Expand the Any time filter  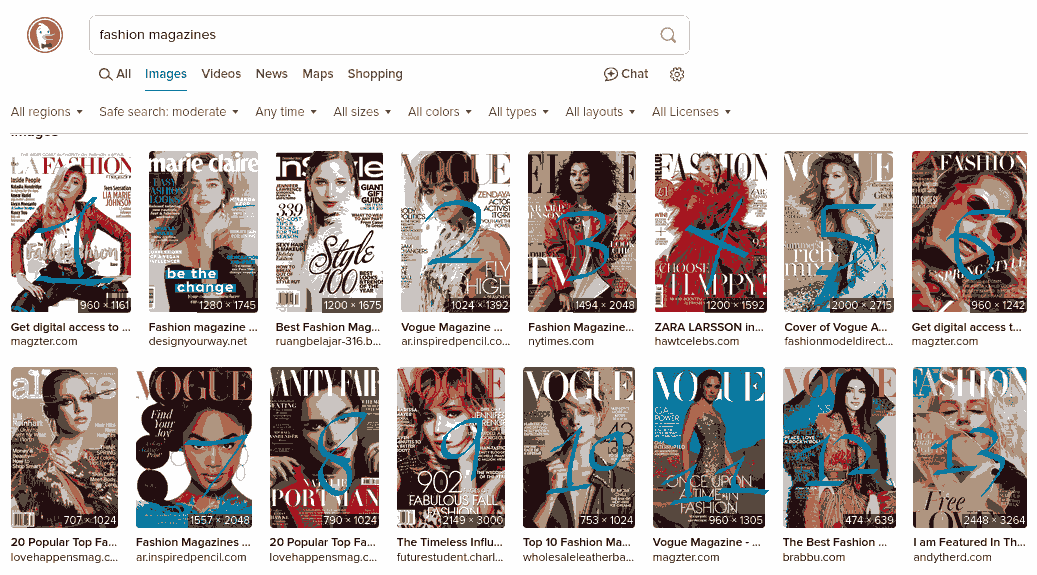pyautogui.click(x=286, y=112)
